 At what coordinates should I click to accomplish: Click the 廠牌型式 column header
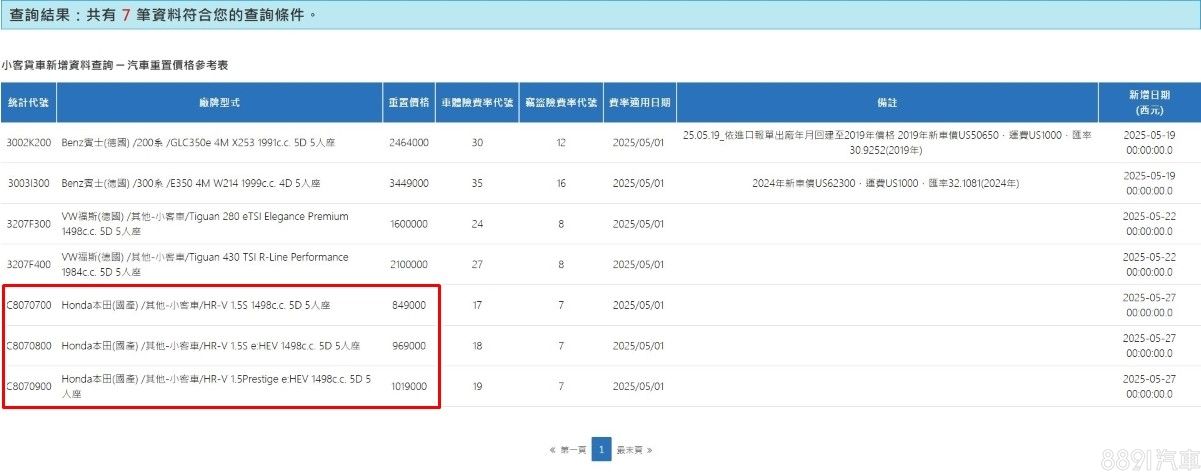(x=219, y=103)
